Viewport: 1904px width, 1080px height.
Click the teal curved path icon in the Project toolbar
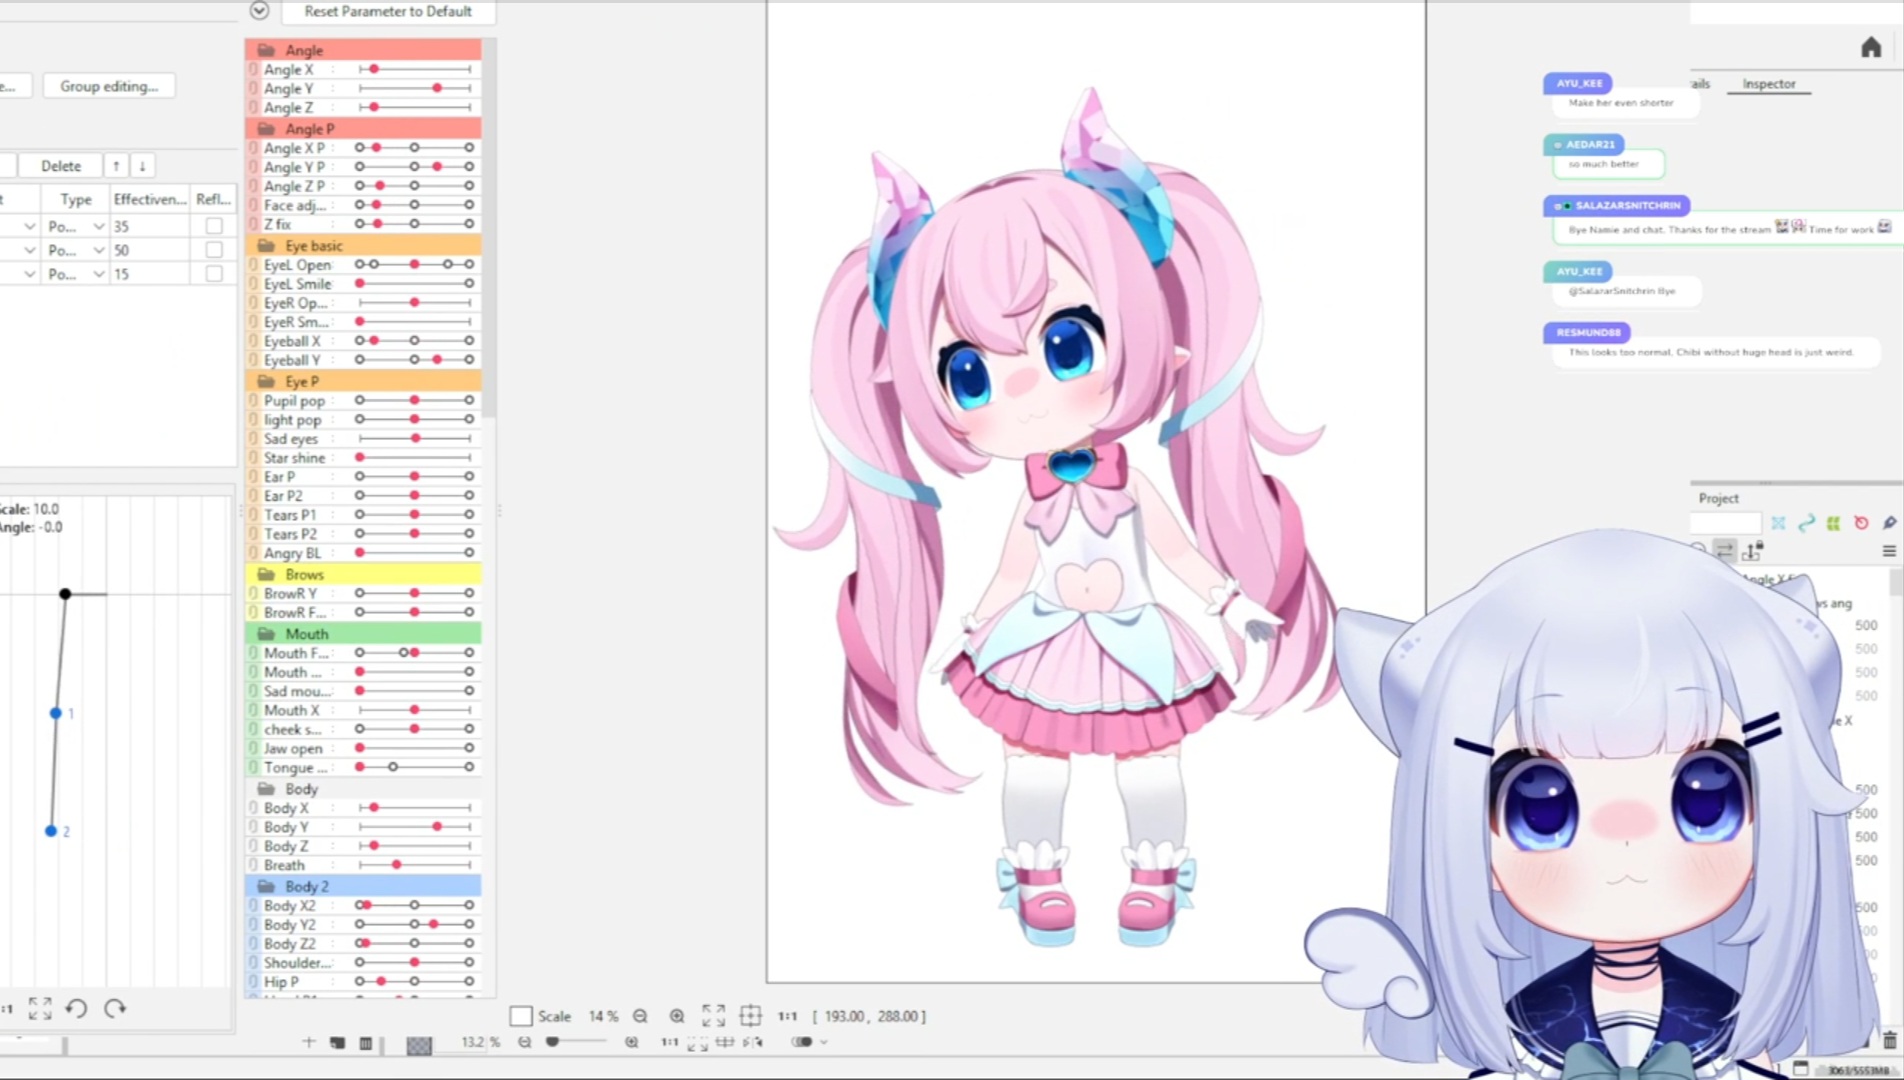1806,523
